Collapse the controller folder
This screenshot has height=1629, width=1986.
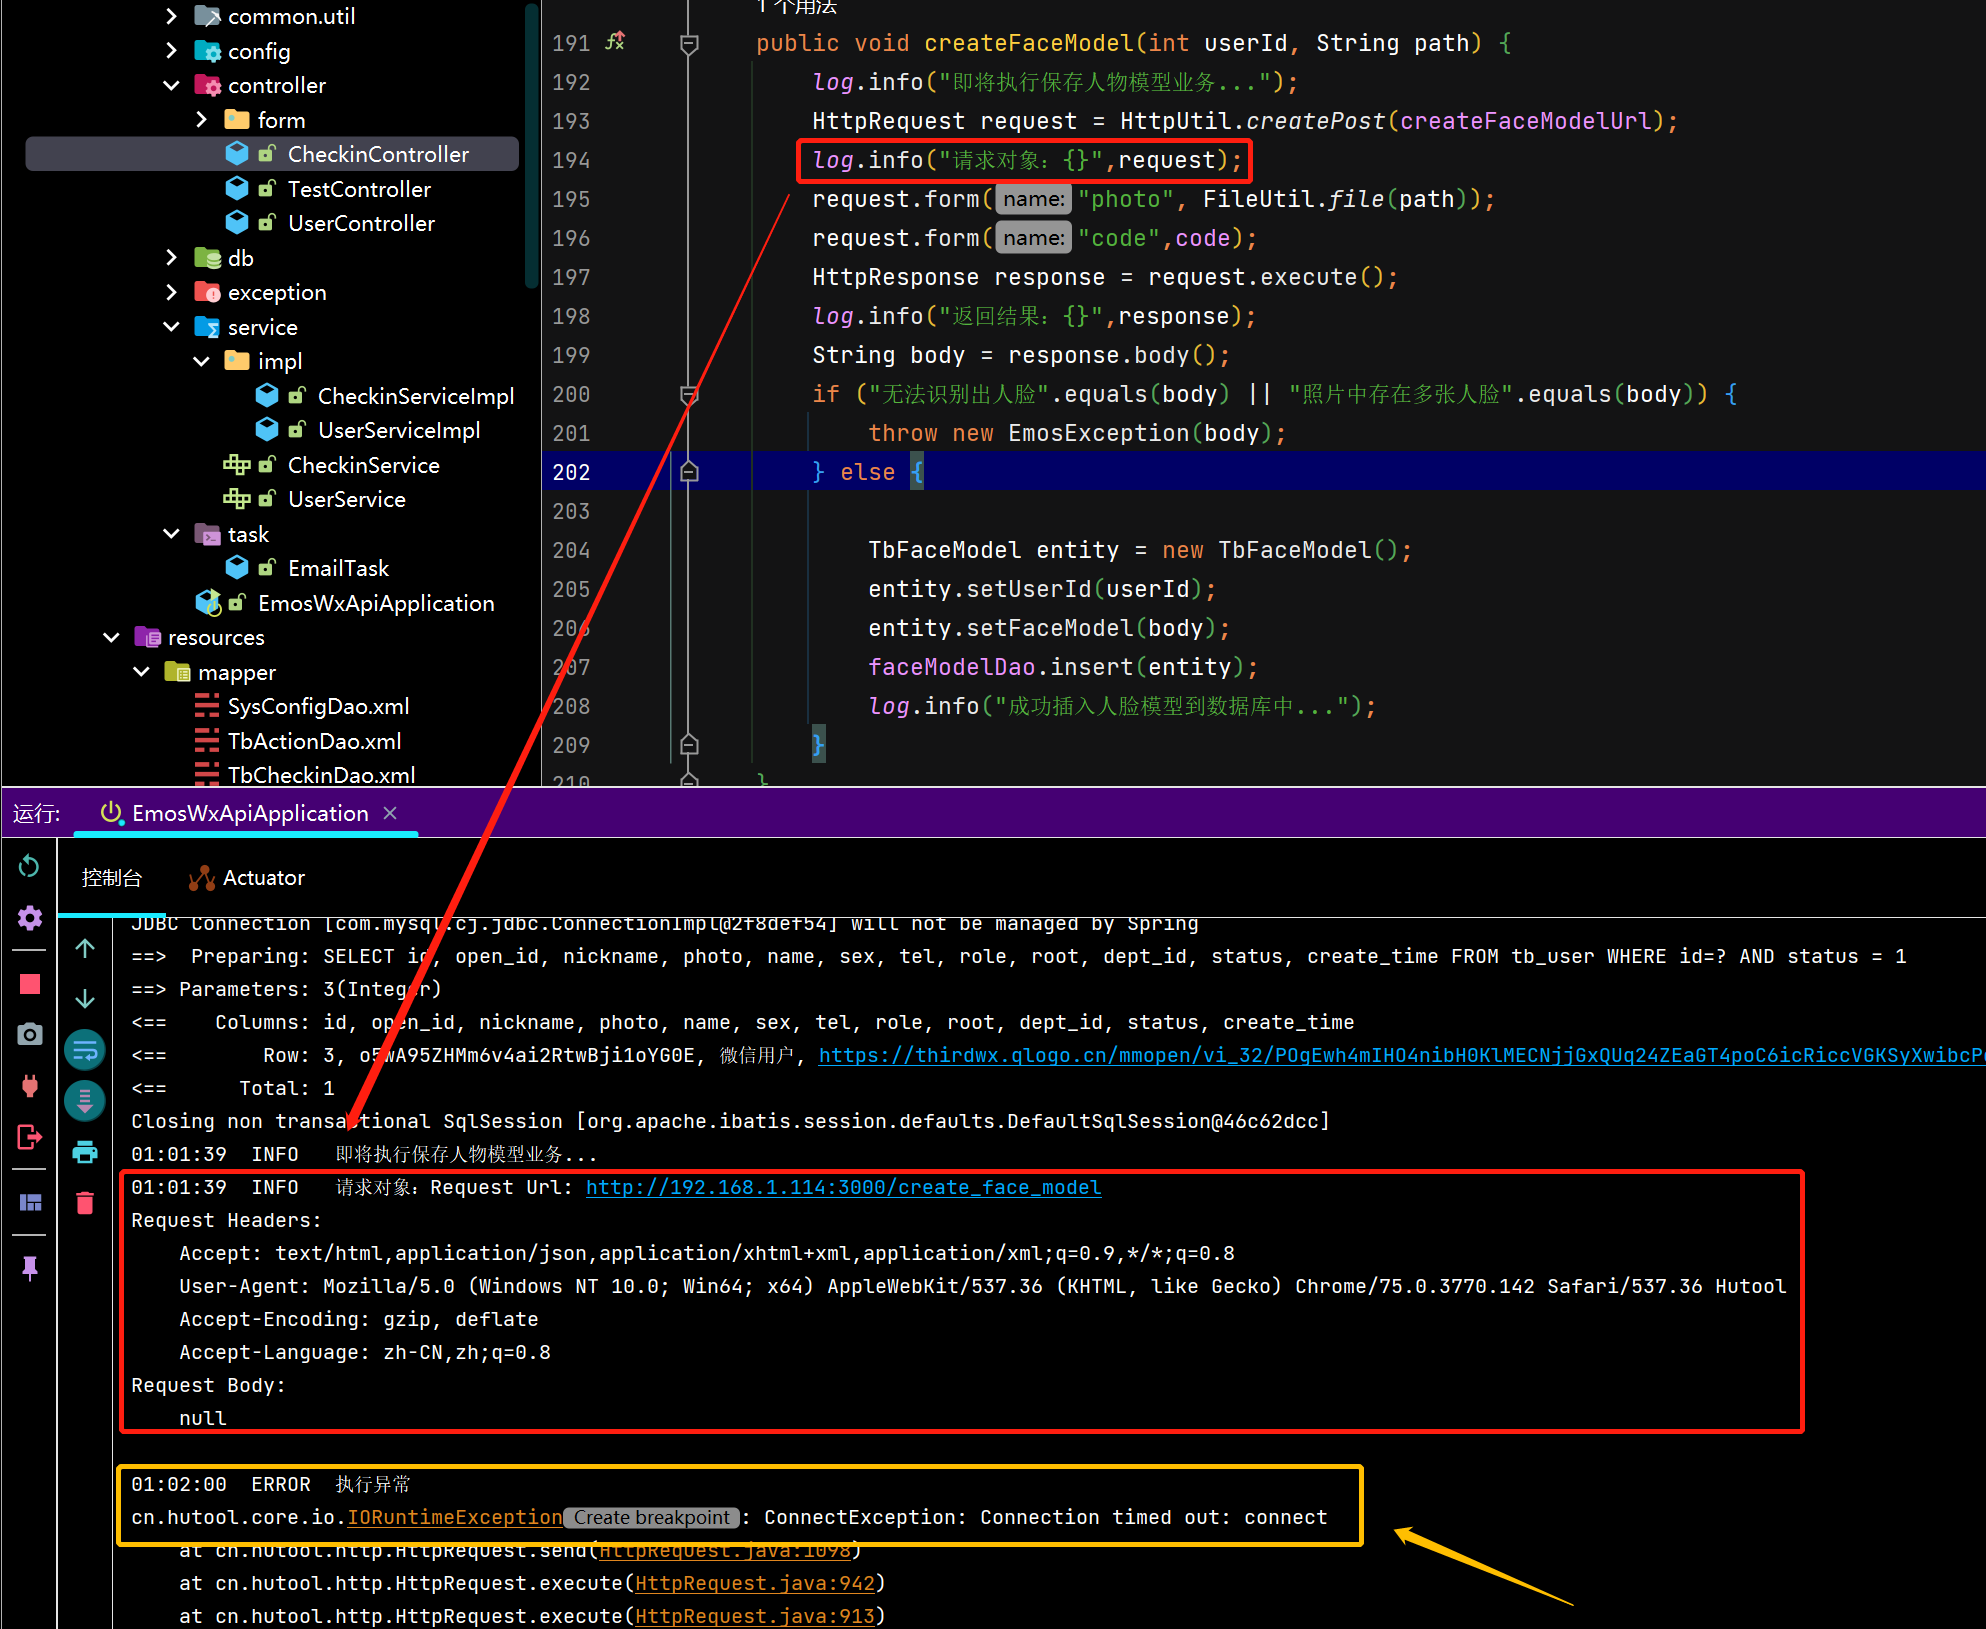(x=171, y=86)
